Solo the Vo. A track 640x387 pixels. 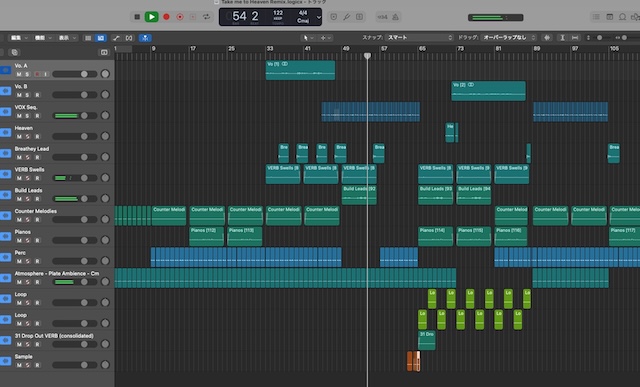click(x=27, y=74)
